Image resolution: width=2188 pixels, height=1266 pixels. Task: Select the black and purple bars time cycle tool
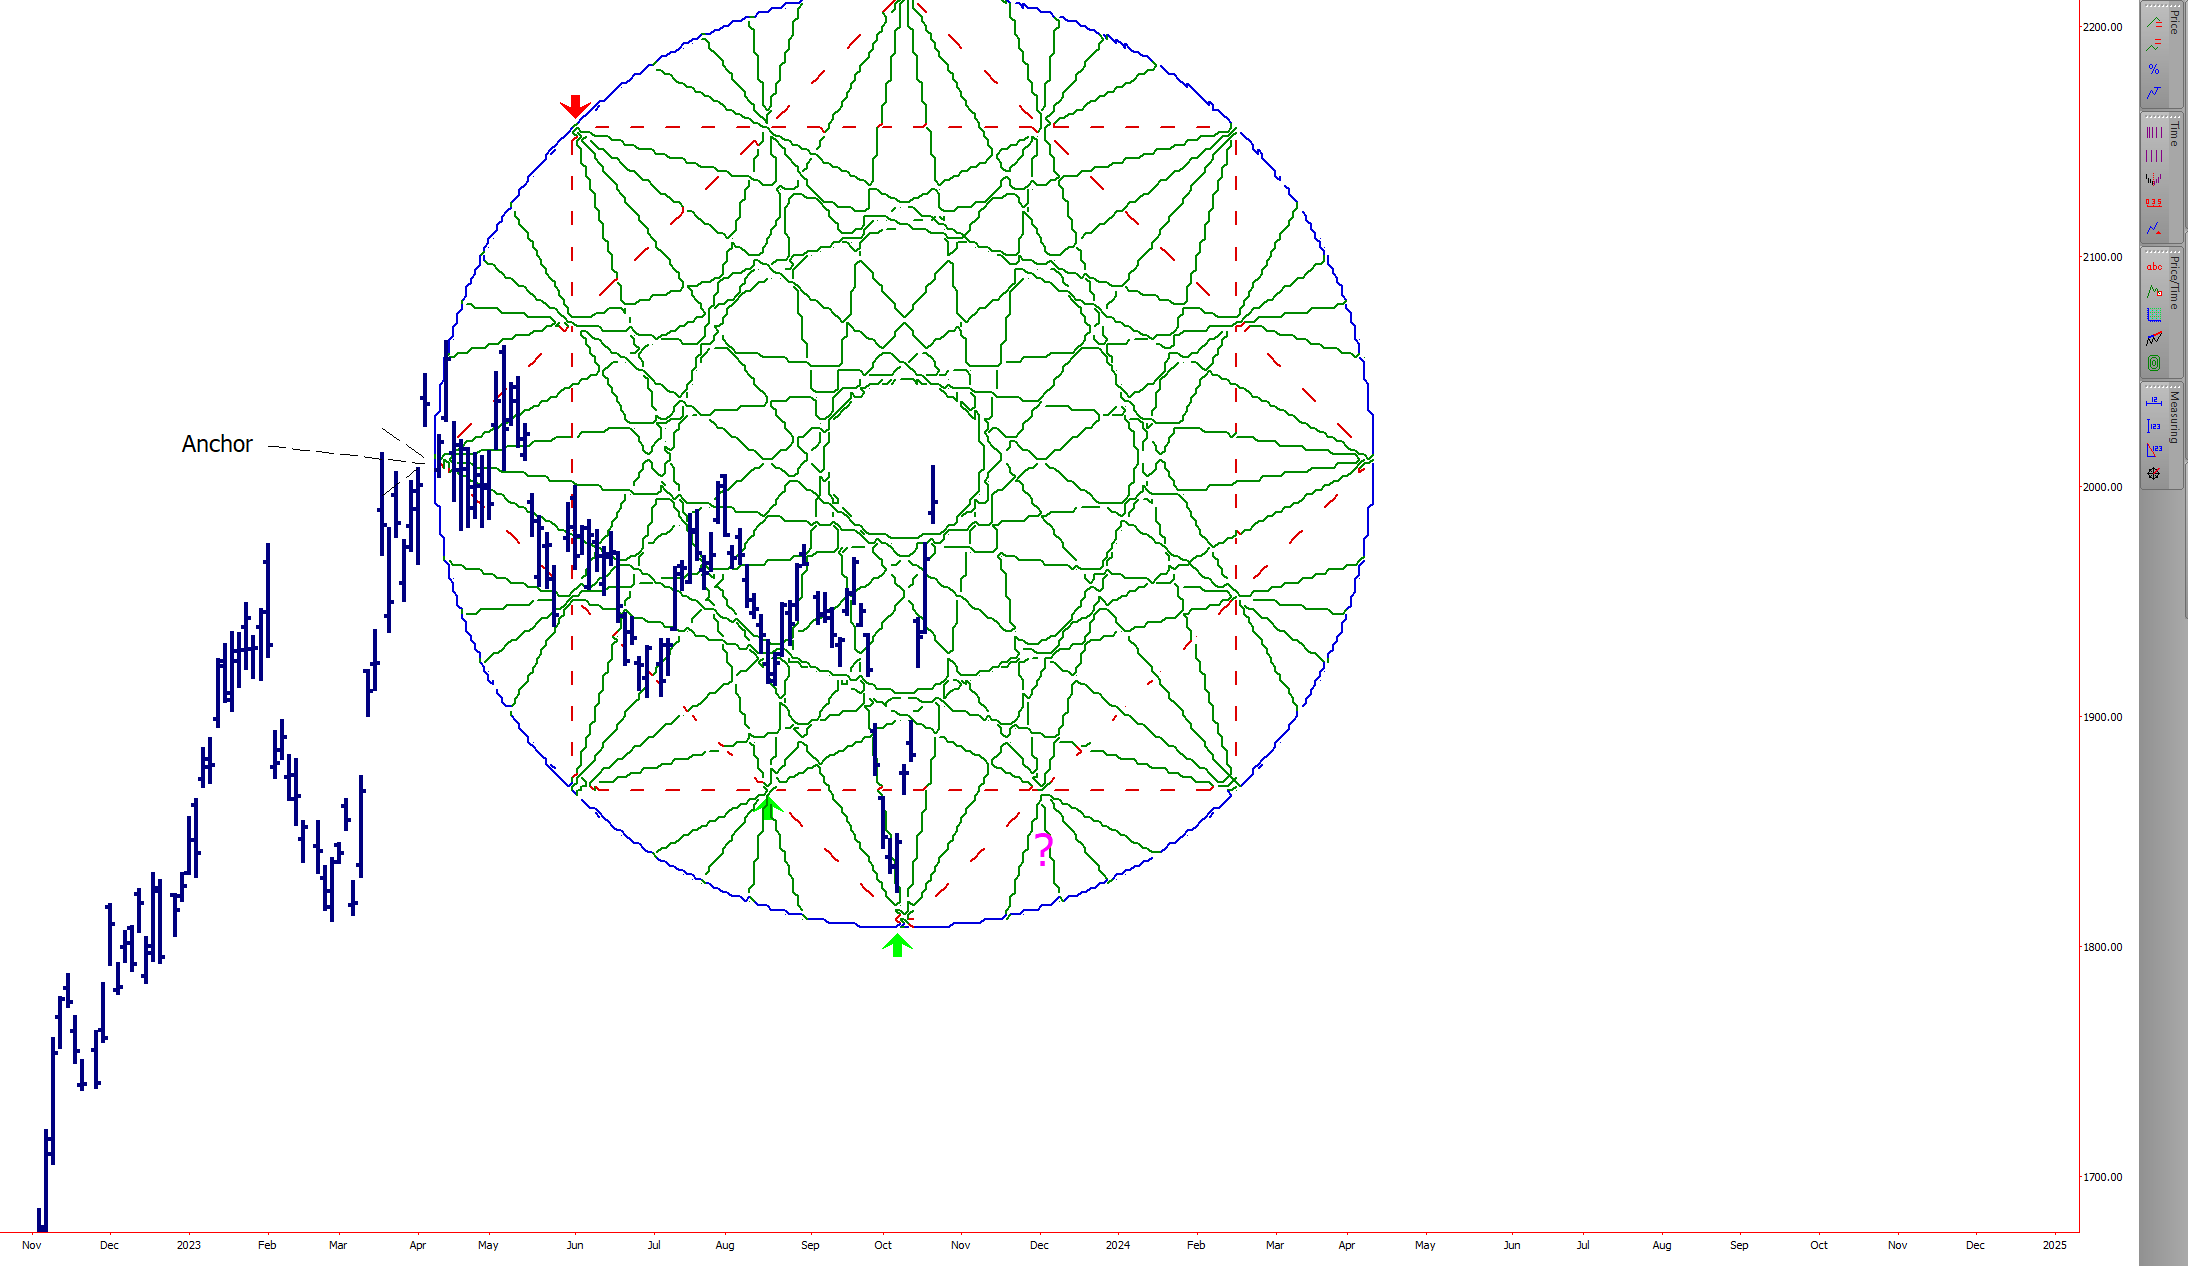pyautogui.click(x=2154, y=179)
